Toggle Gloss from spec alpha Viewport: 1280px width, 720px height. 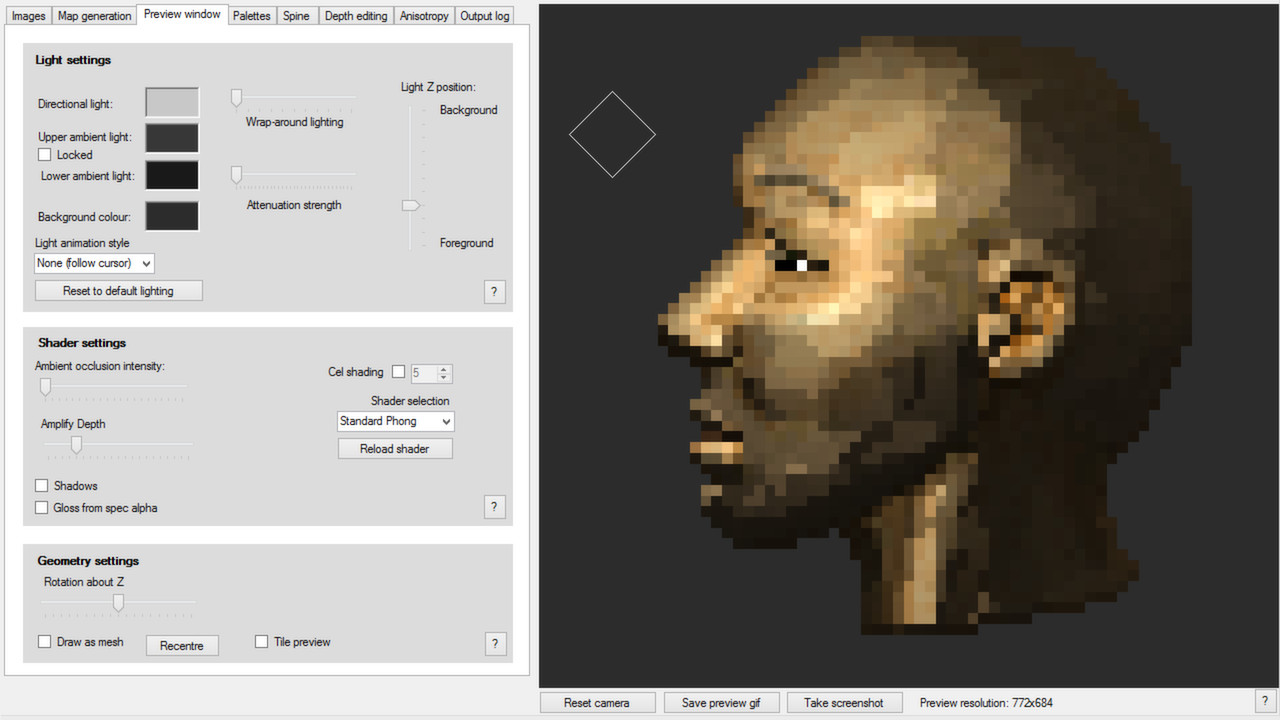(x=41, y=507)
